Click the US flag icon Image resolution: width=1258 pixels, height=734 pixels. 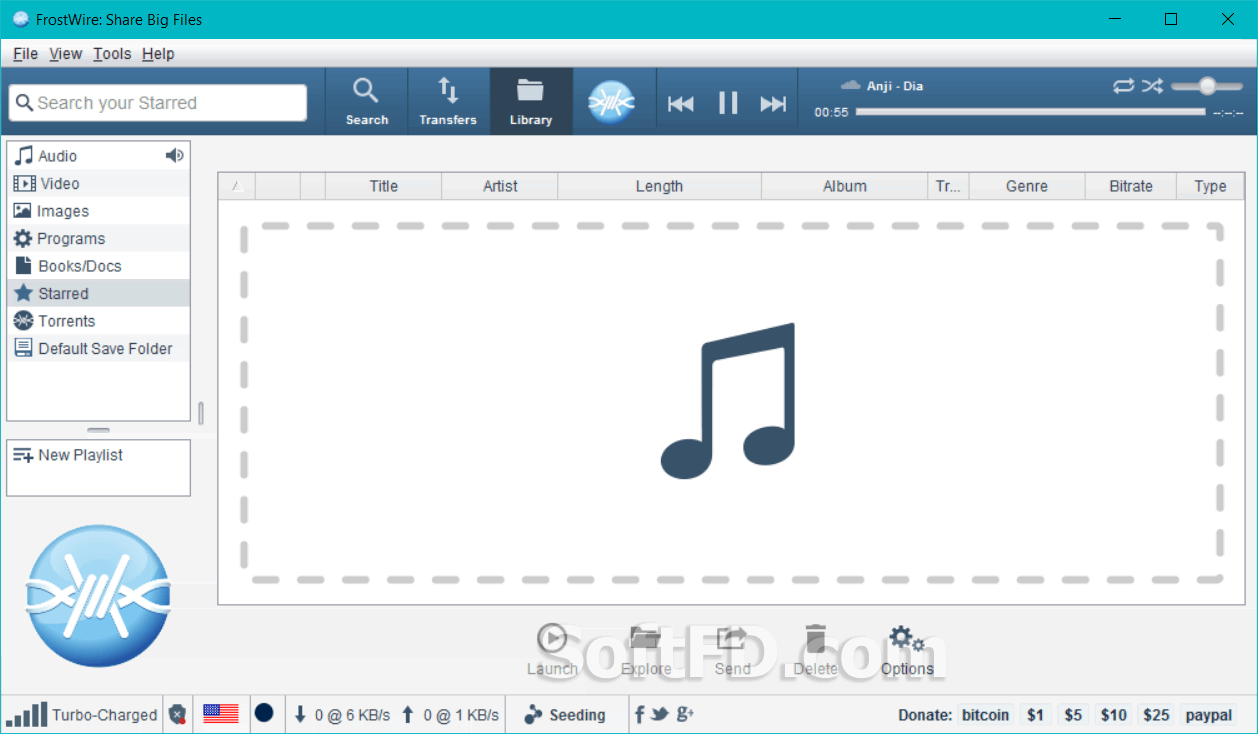[x=221, y=713]
